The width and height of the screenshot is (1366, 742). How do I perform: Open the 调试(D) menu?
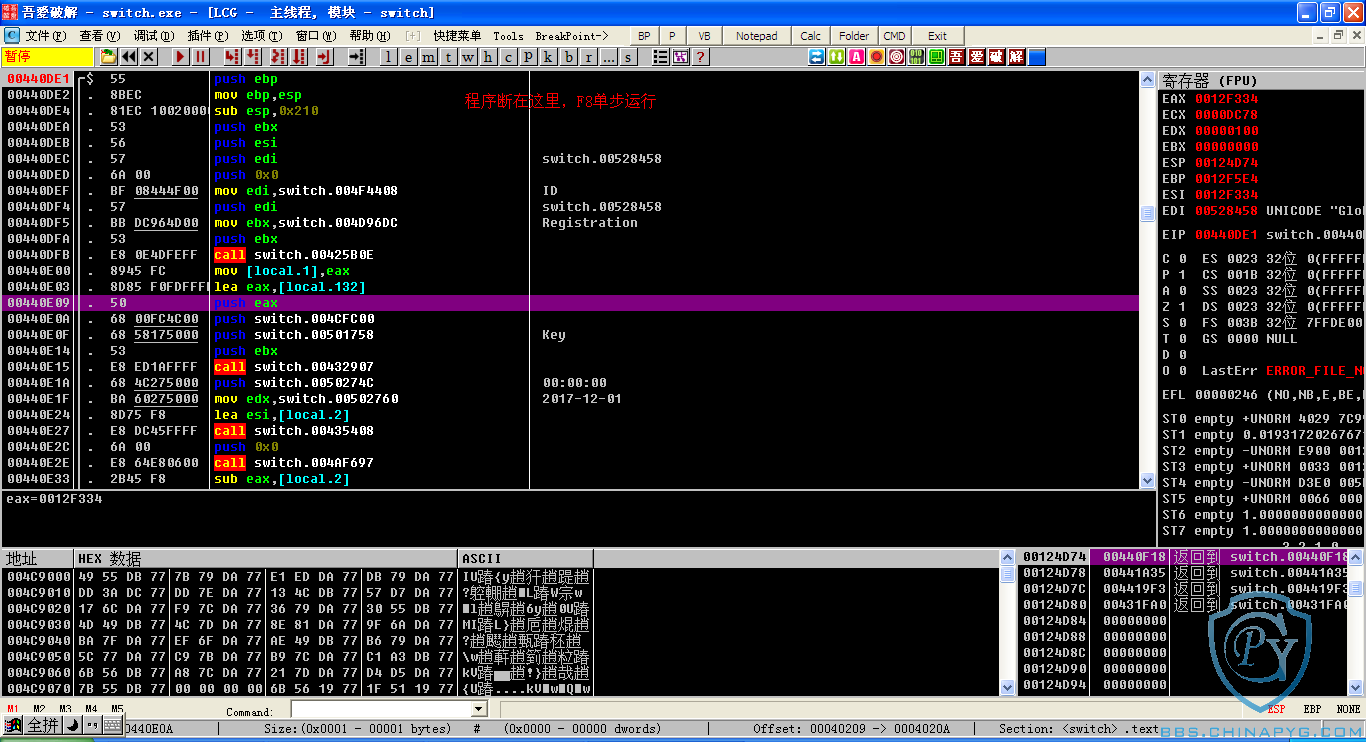pos(154,36)
